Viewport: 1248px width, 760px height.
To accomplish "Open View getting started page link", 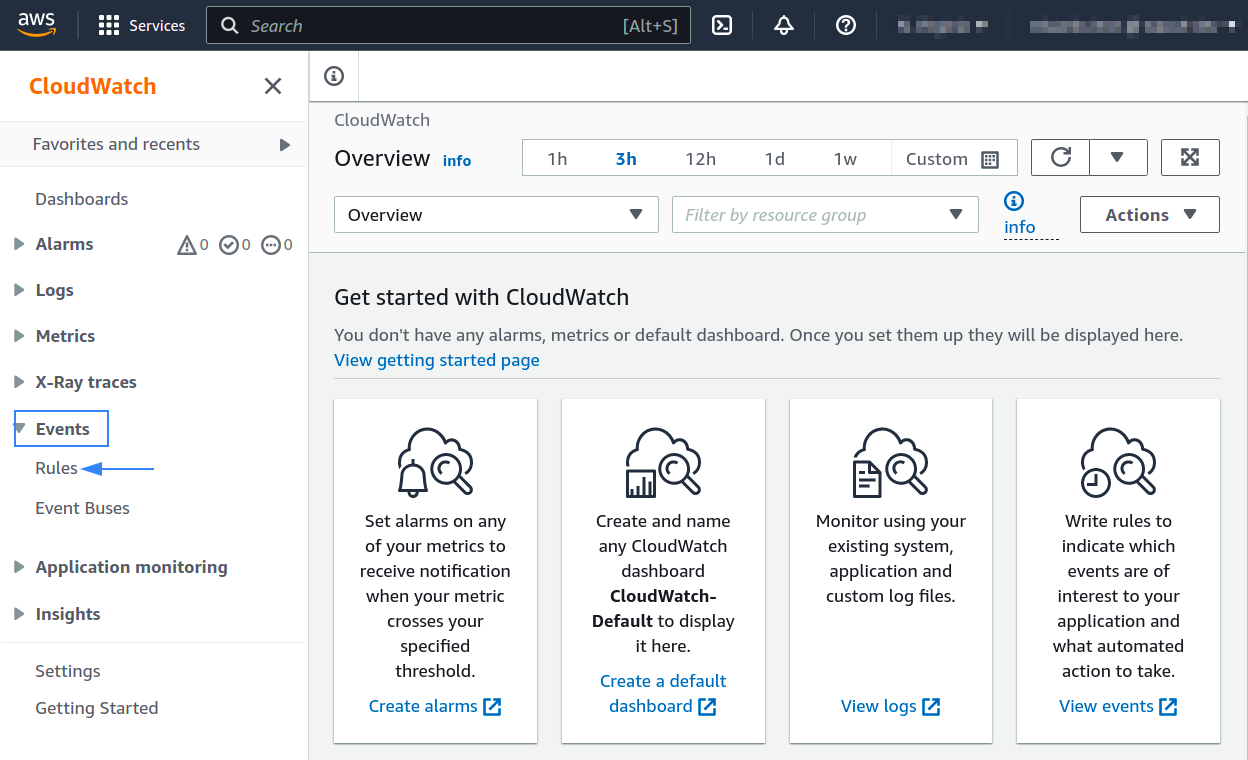I will [437, 360].
